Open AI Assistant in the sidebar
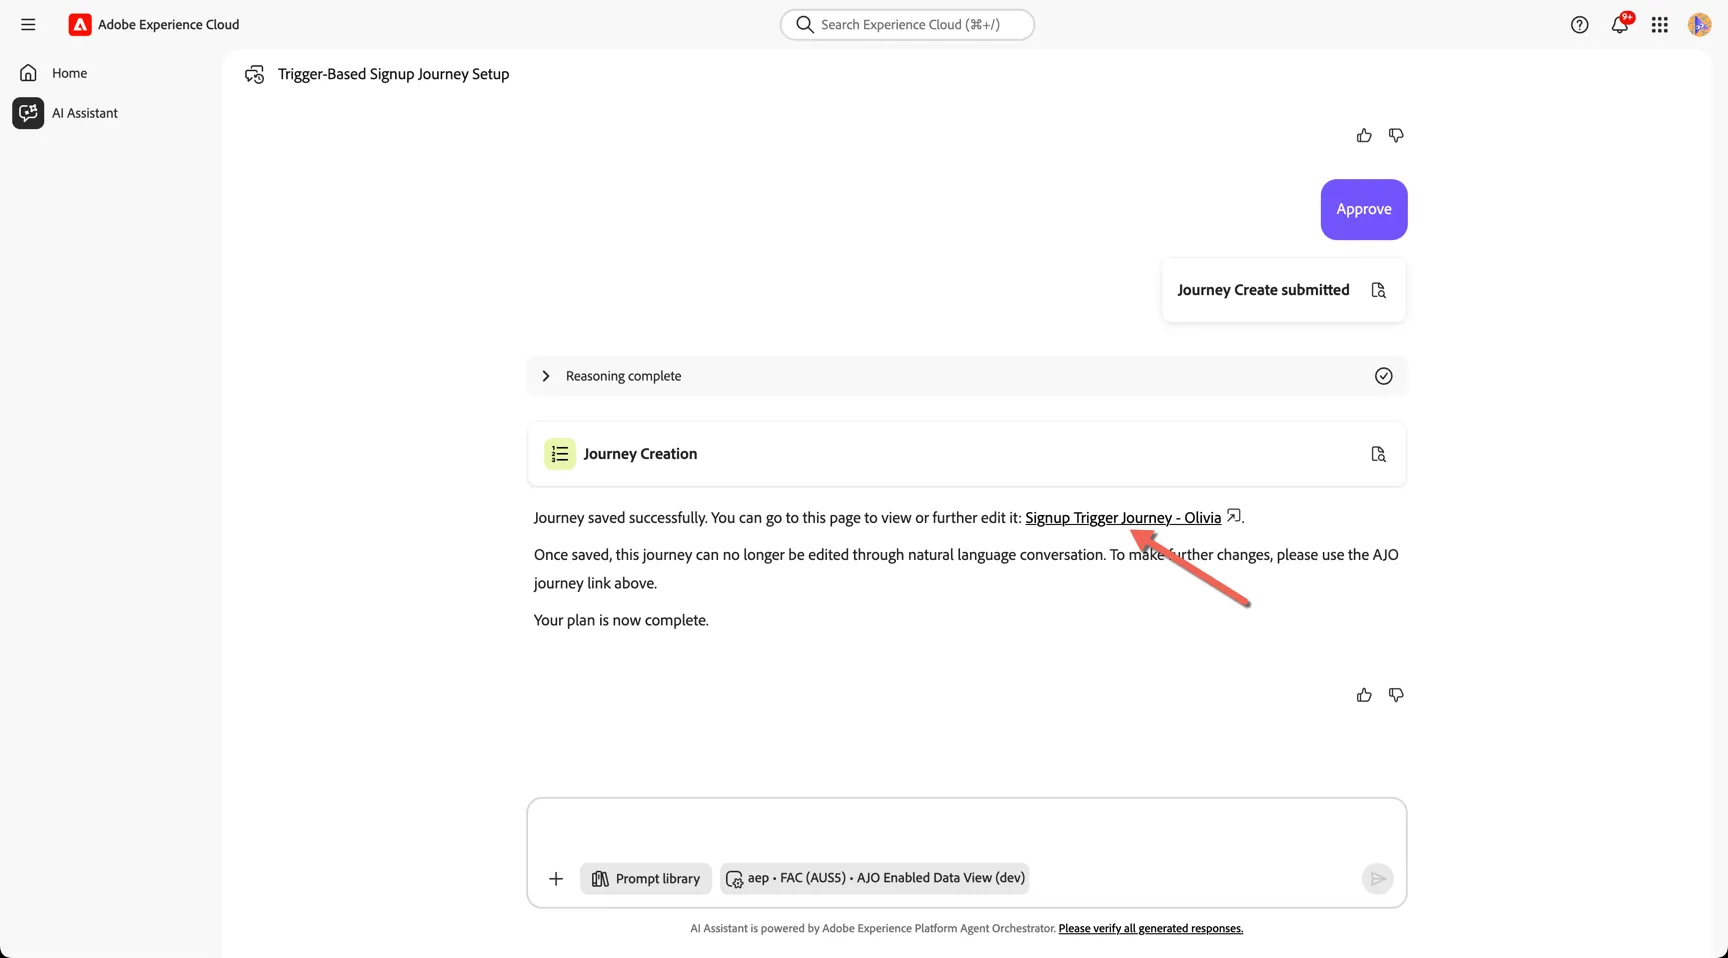 (x=85, y=113)
